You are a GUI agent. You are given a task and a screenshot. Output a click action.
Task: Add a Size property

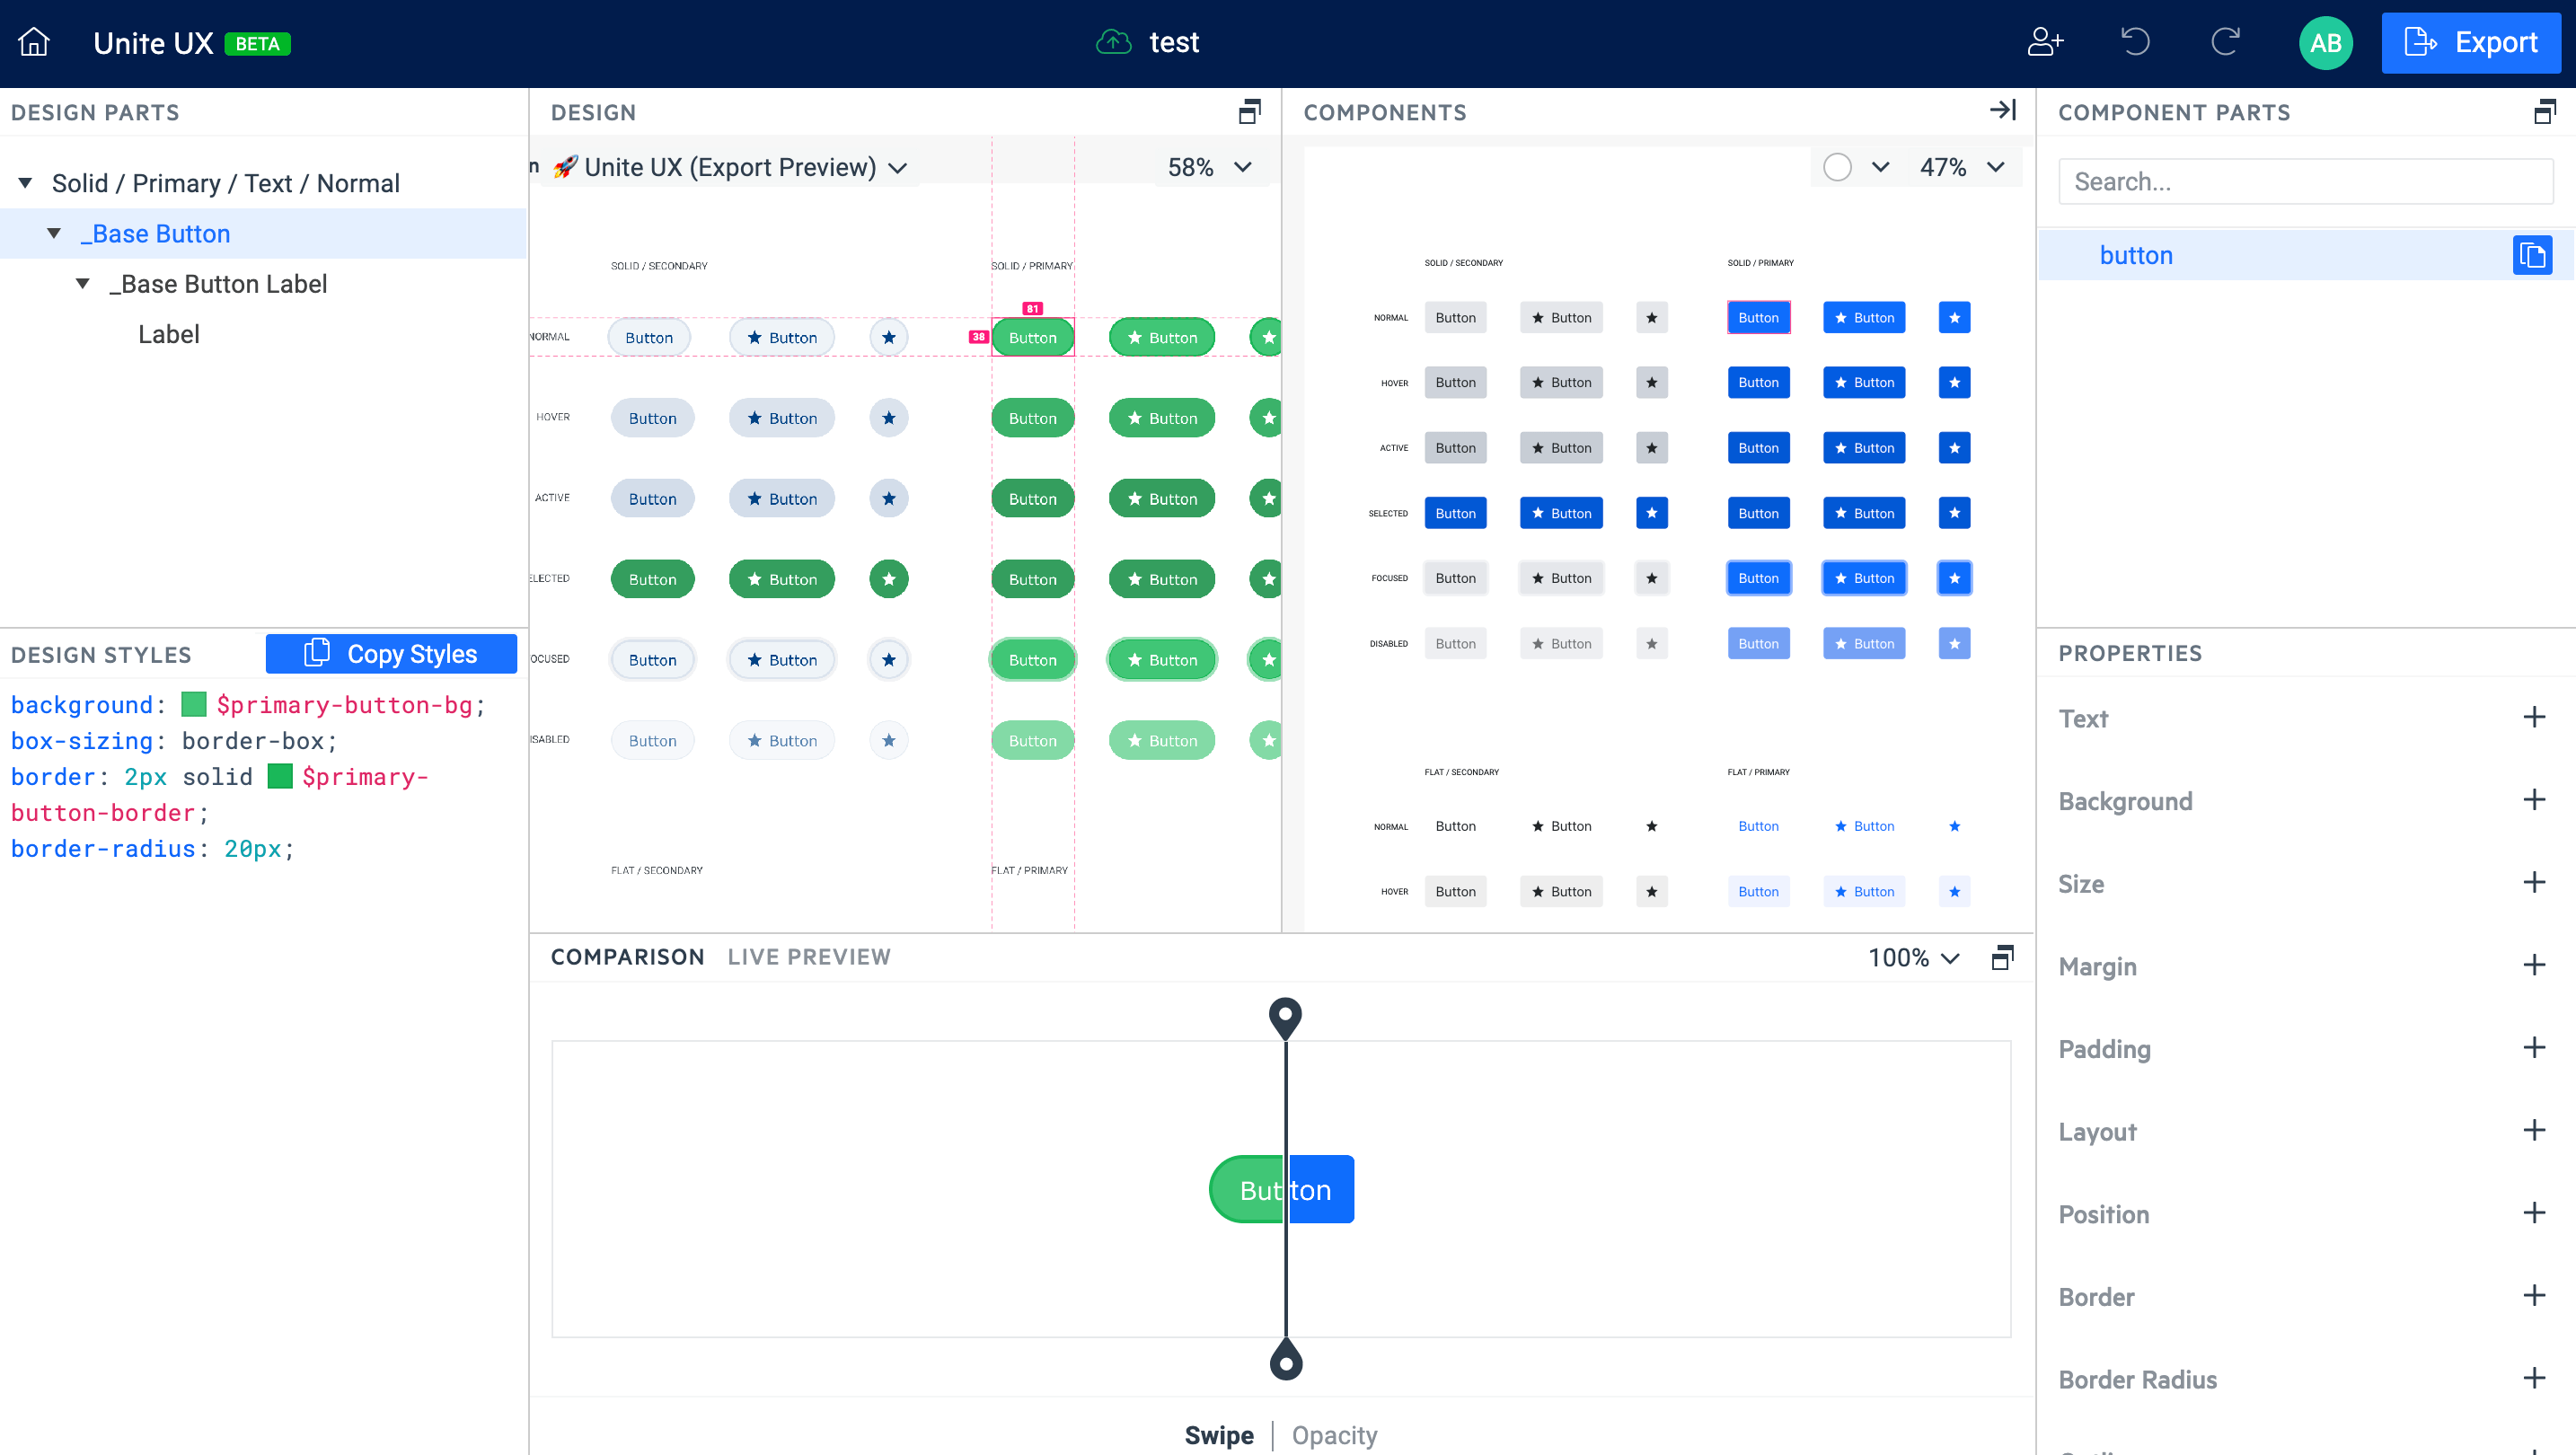click(x=2534, y=883)
